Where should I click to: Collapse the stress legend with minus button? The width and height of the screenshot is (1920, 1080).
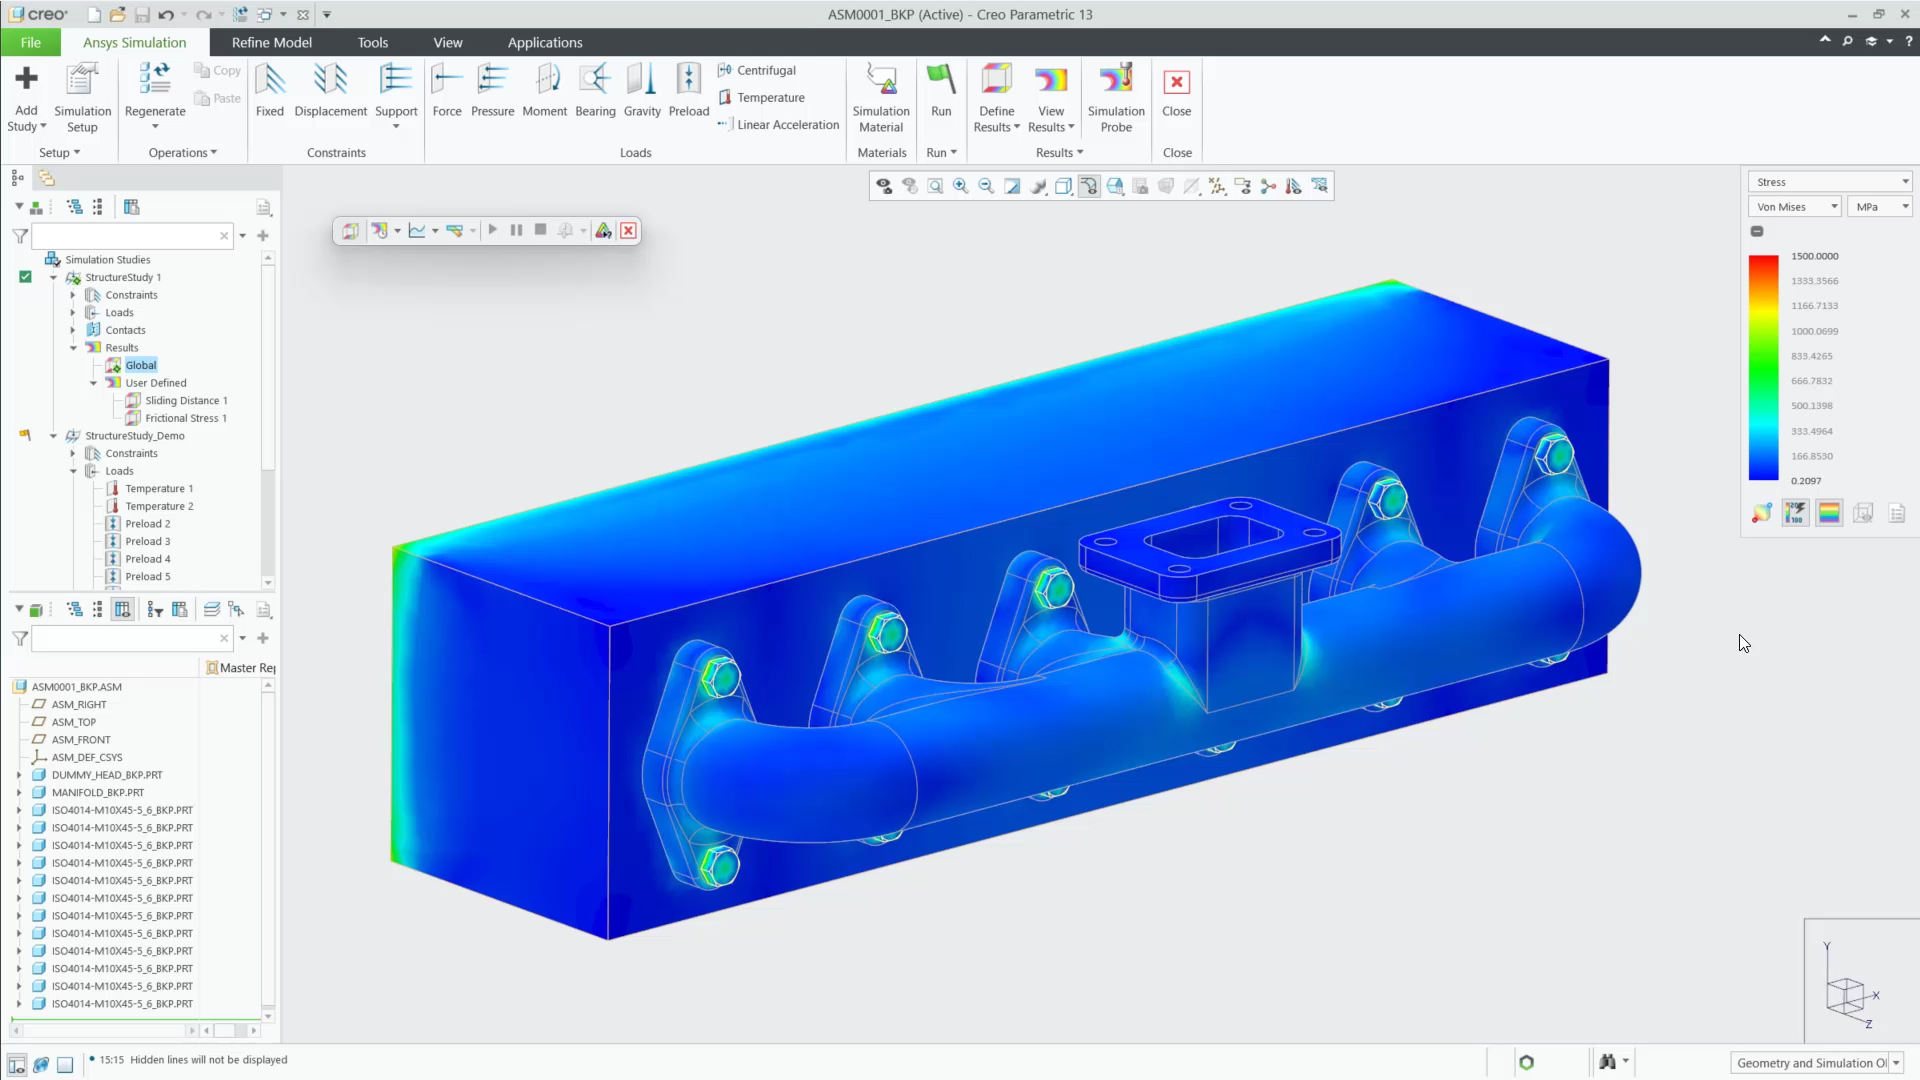(1757, 231)
